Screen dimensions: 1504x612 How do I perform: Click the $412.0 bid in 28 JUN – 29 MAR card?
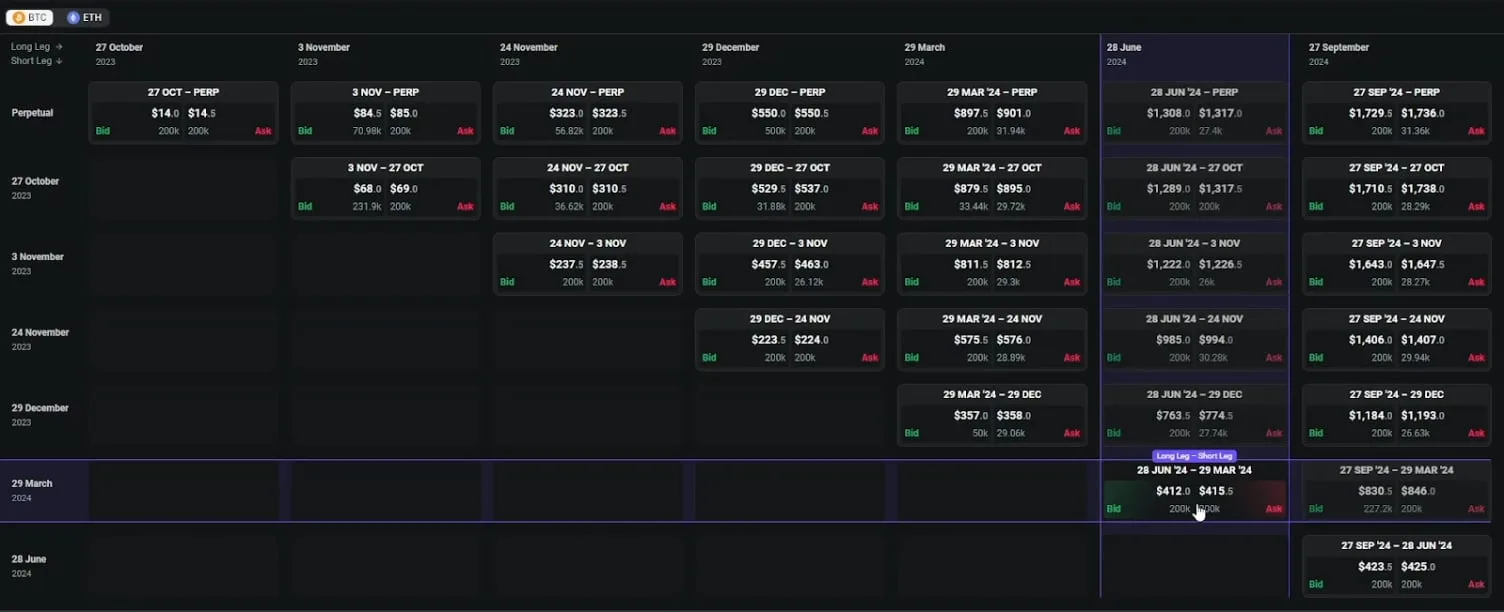tap(1173, 491)
